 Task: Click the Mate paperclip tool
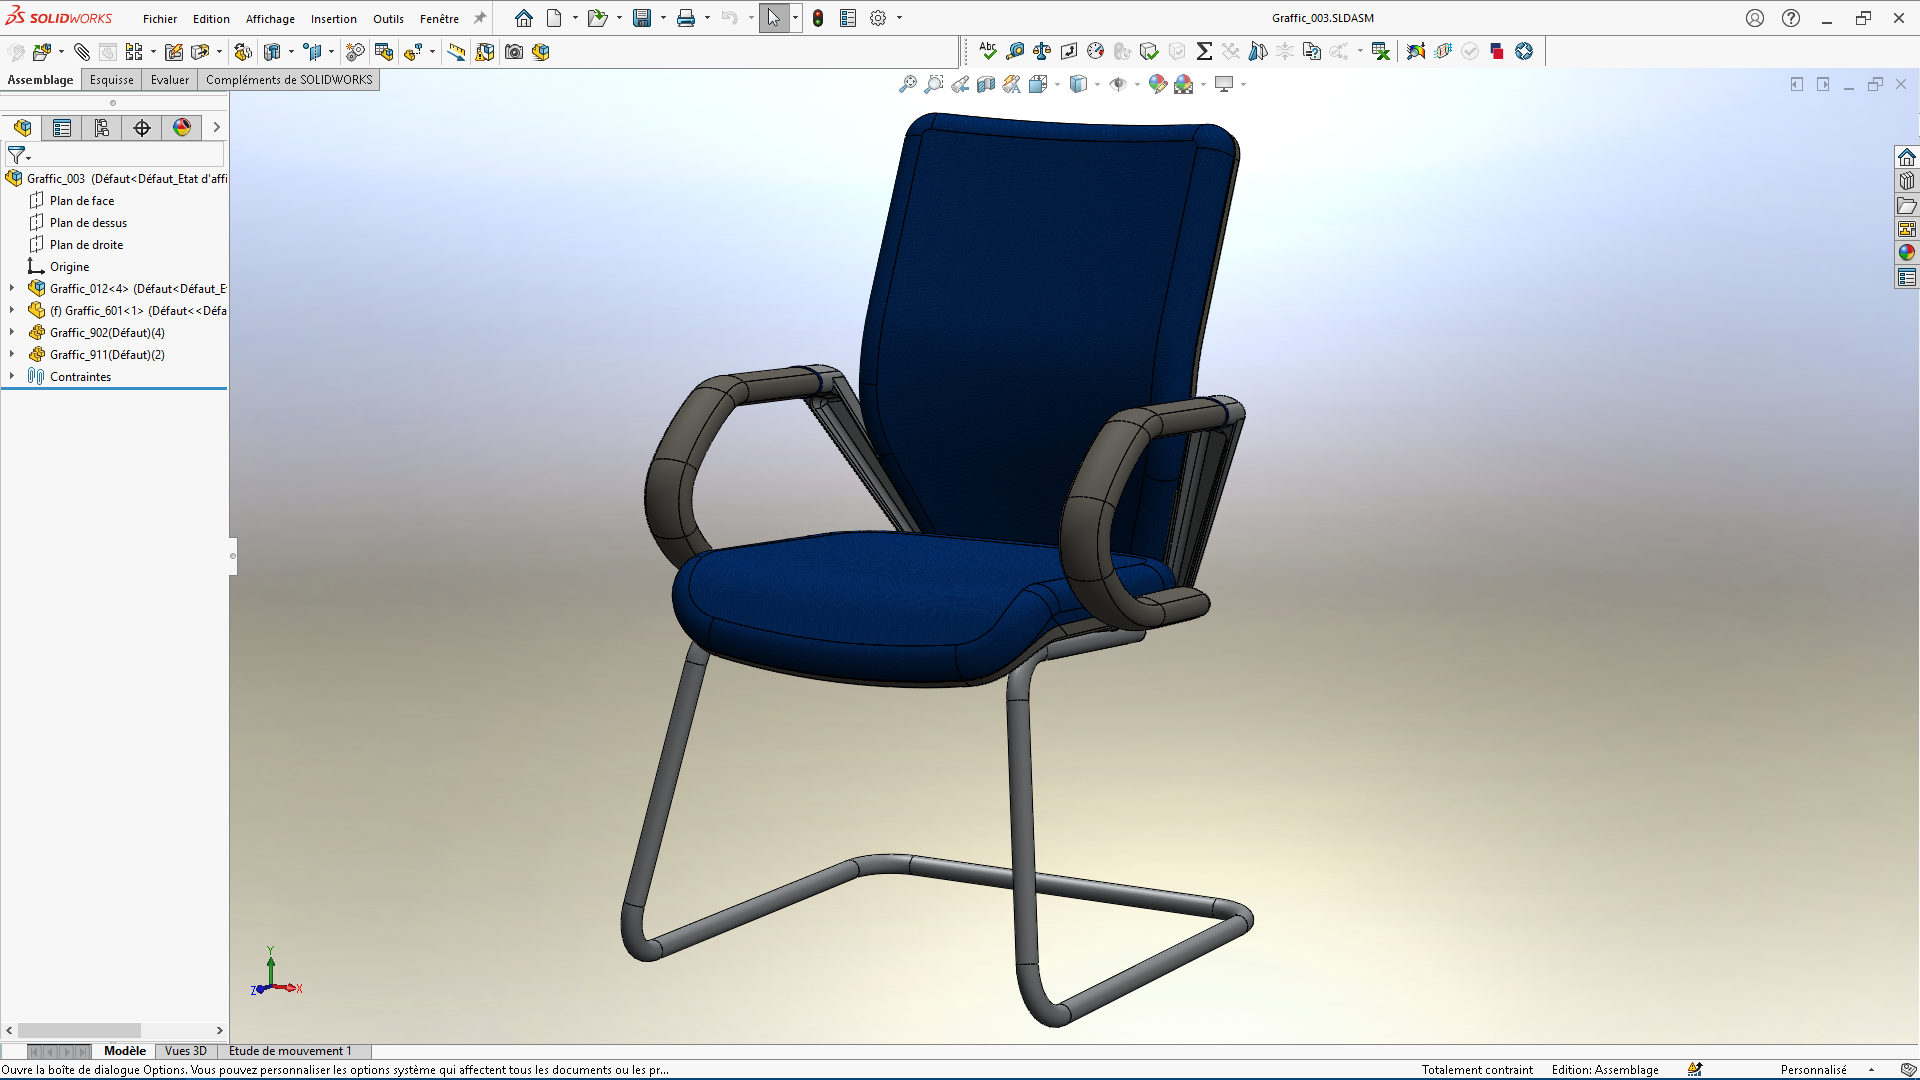[x=82, y=52]
